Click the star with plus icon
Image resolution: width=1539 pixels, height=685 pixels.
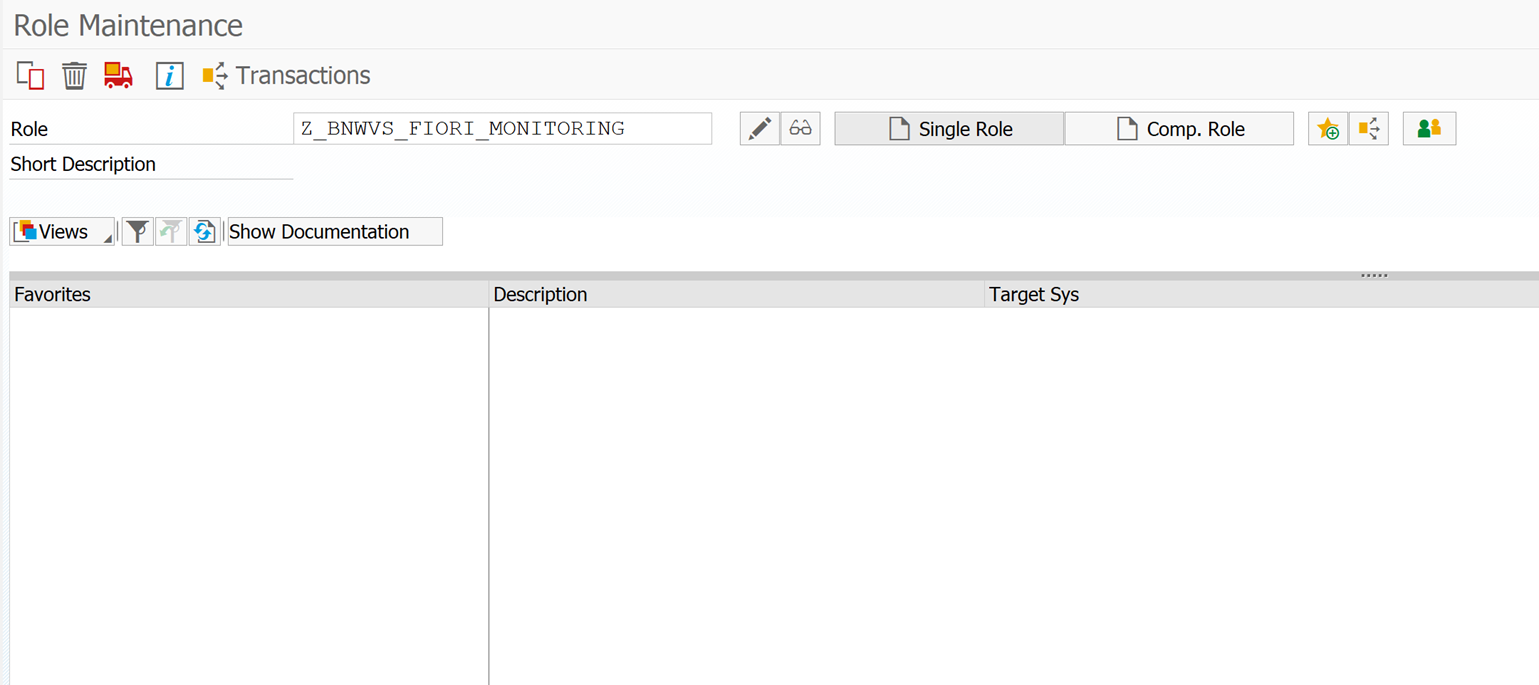[1327, 129]
